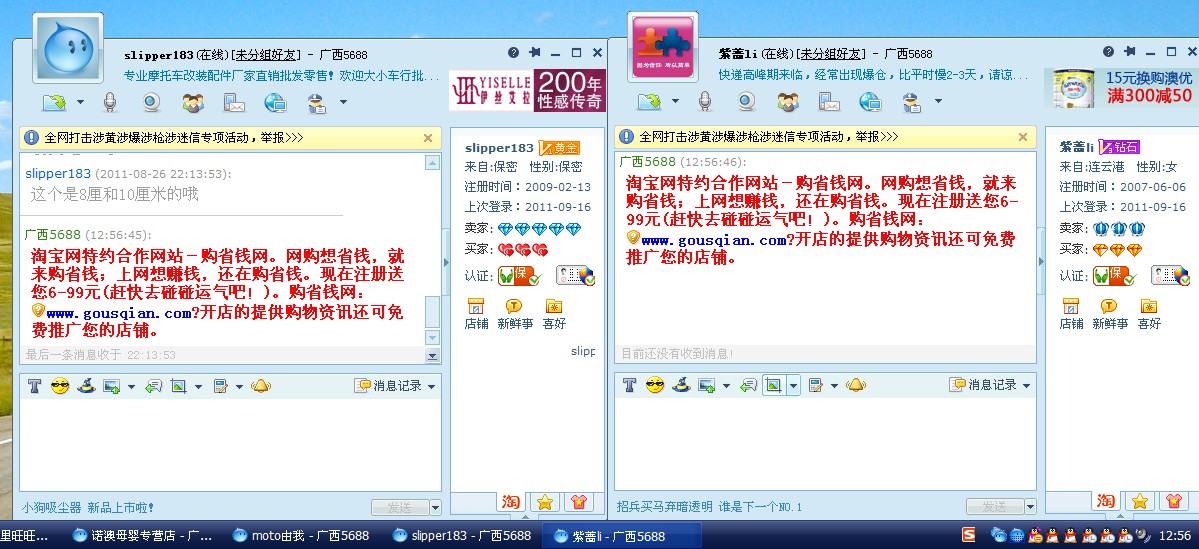
Task: Collapse 紫蔷li side profile panel arrow
Action: 1041,262
